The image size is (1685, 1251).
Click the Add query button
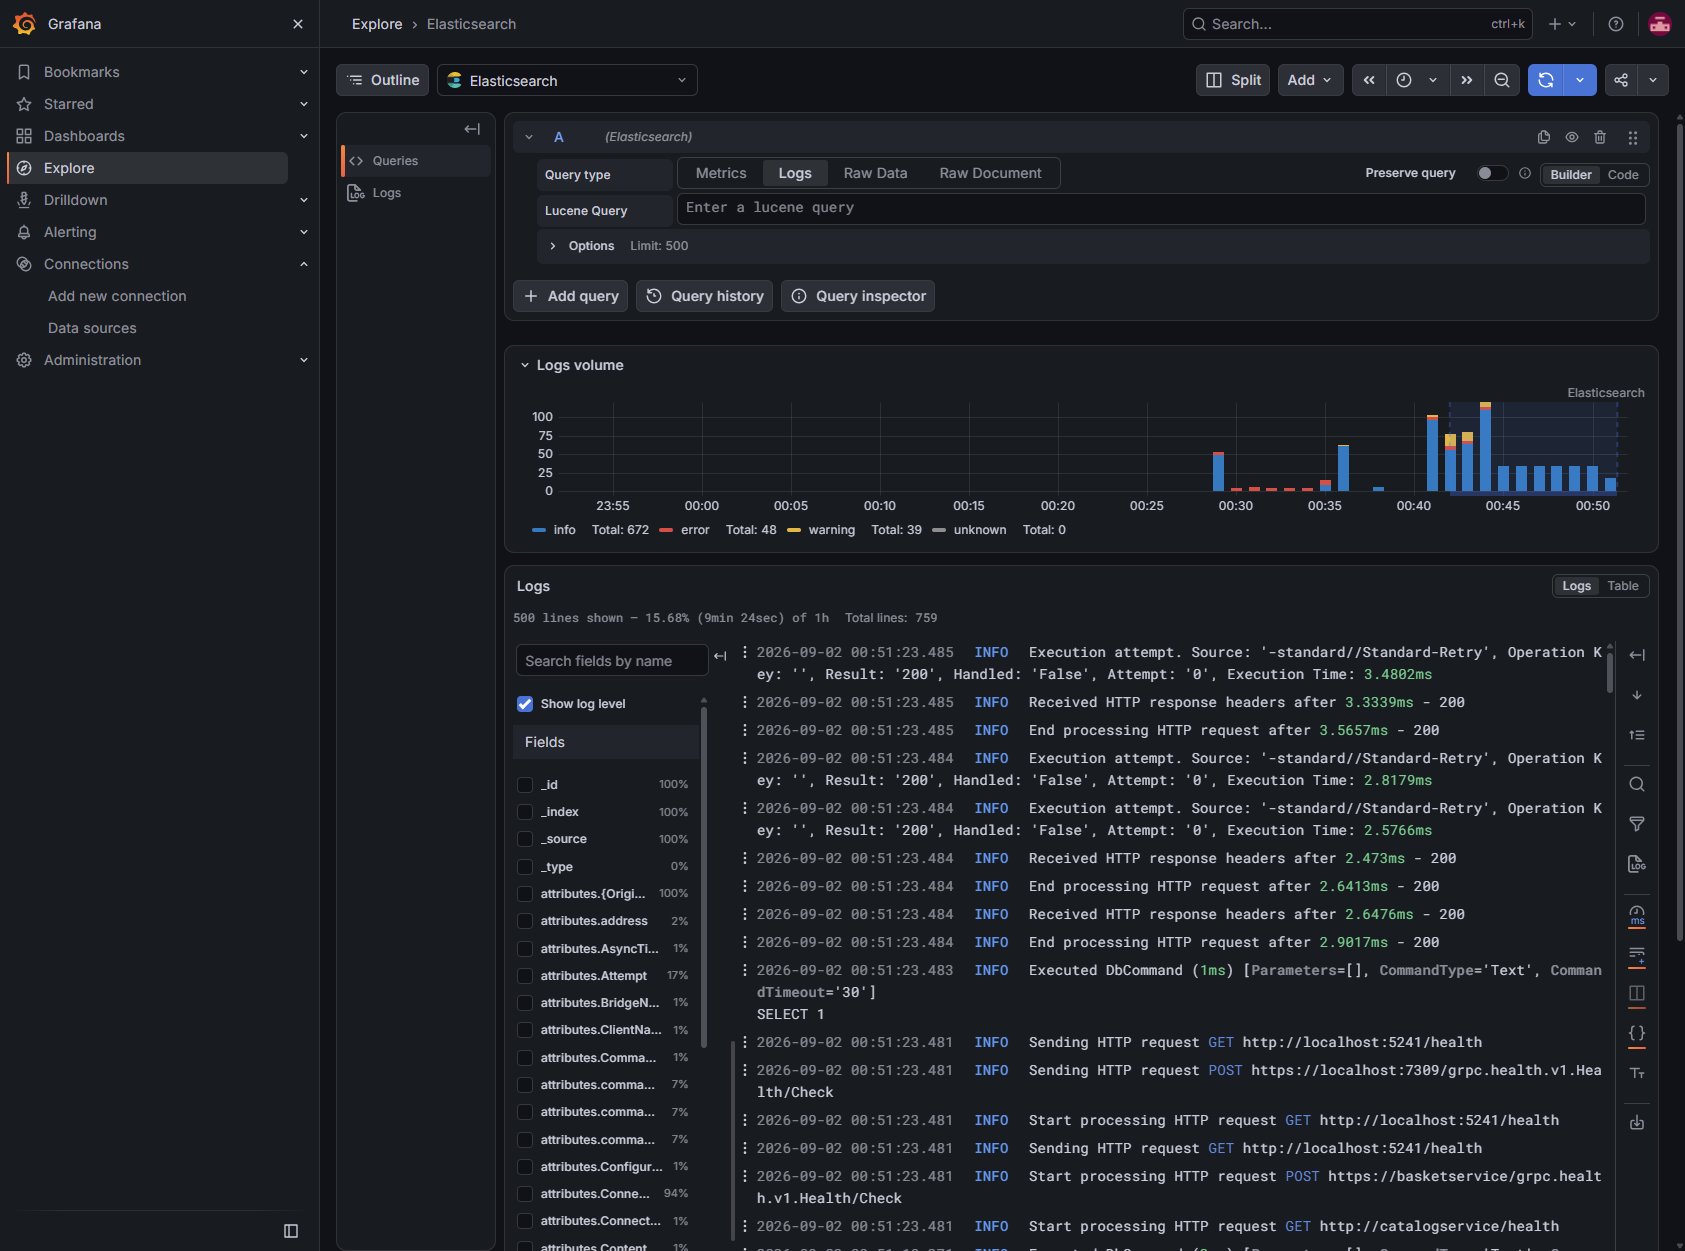pyautogui.click(x=571, y=296)
